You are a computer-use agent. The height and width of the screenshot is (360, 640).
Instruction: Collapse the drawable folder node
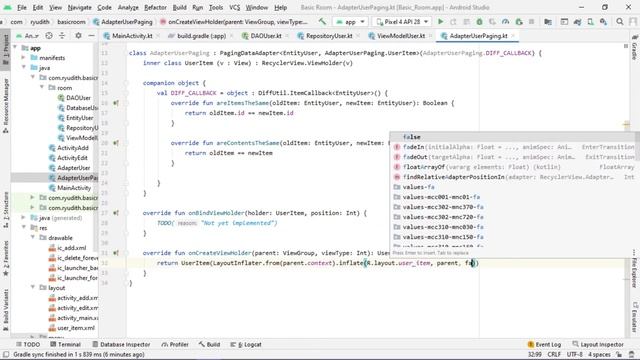pos(33,238)
